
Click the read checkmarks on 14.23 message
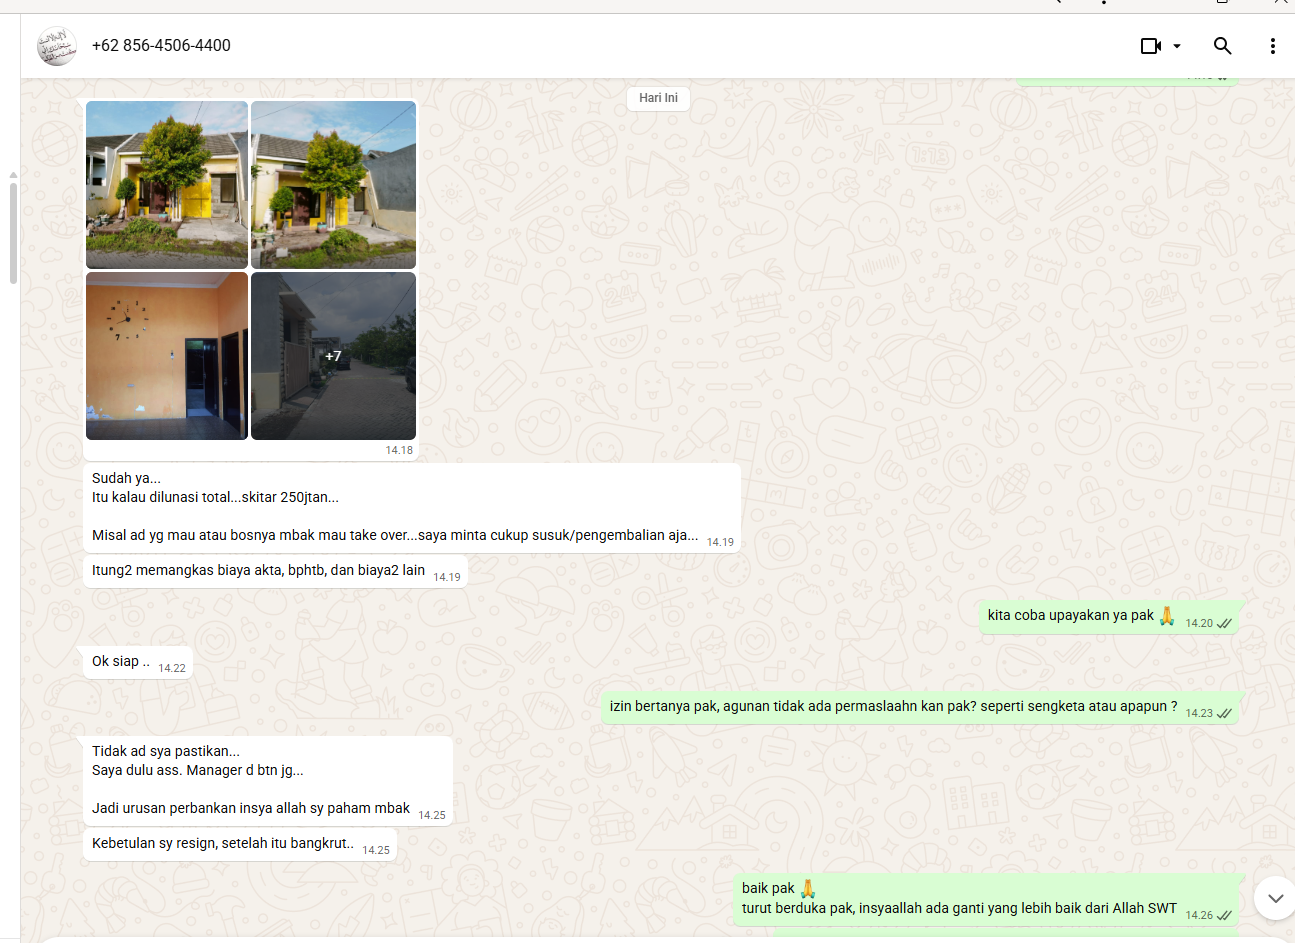pyautogui.click(x=1224, y=713)
